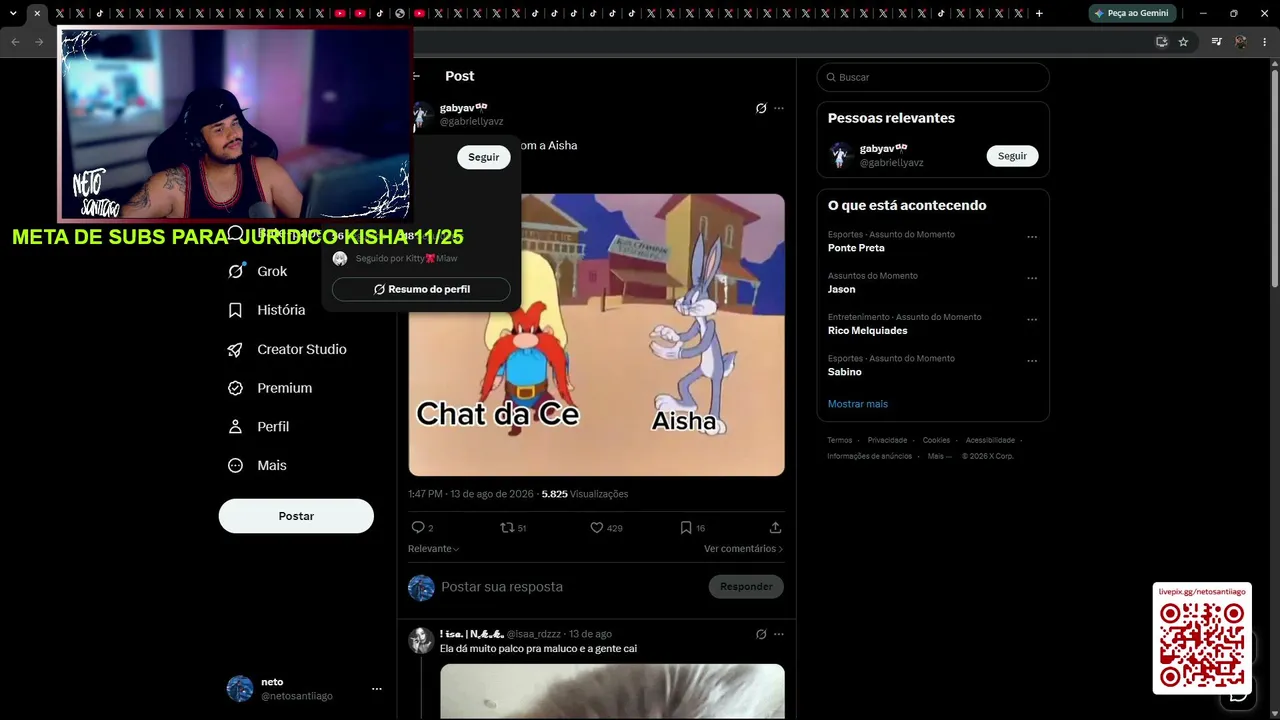This screenshot has width=1280, height=720.
Task: Open Creator Studio rocket item
Action: (287, 349)
